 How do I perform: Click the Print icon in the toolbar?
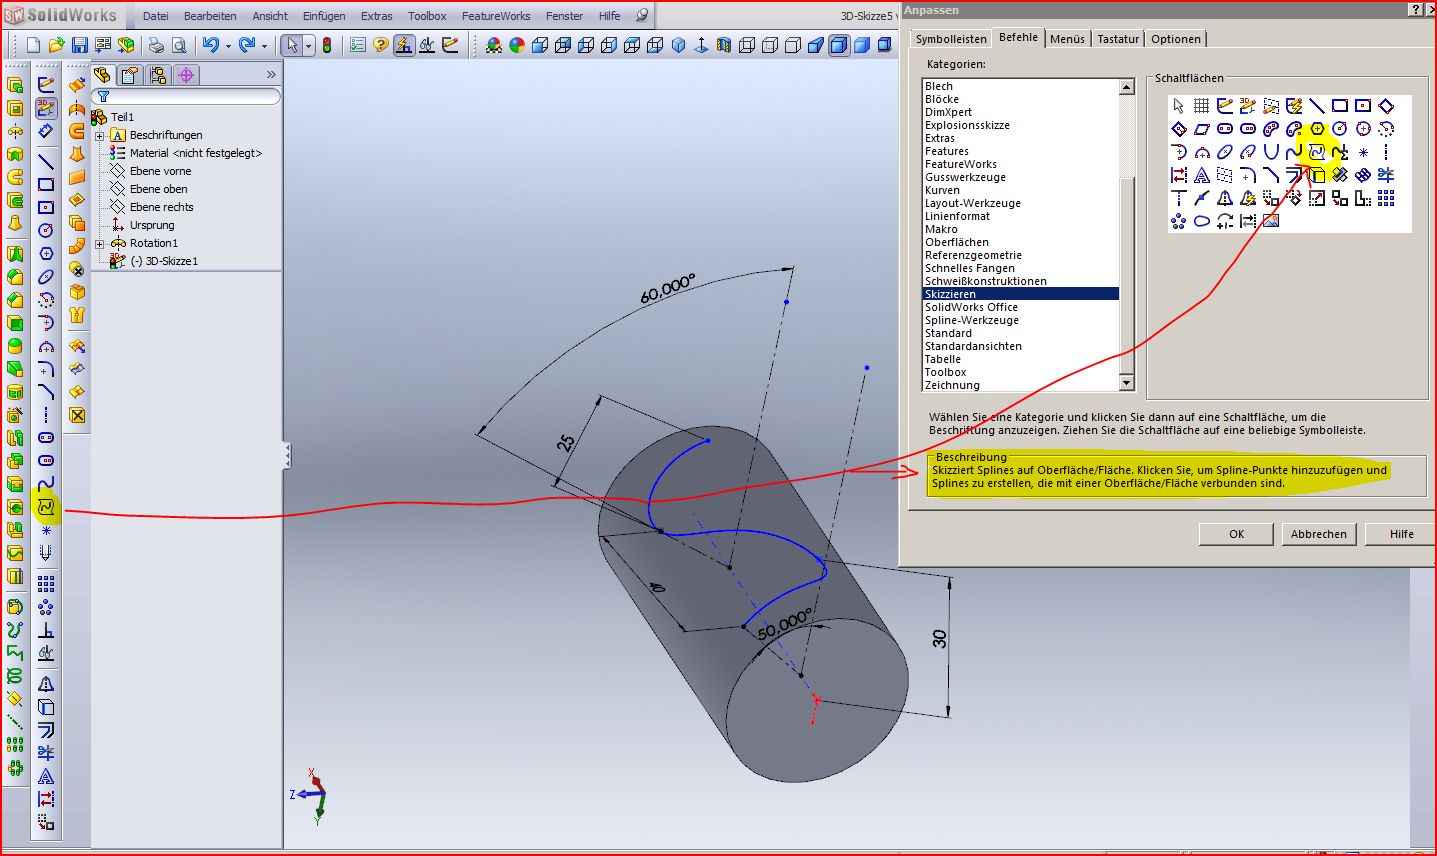pyautogui.click(x=156, y=45)
